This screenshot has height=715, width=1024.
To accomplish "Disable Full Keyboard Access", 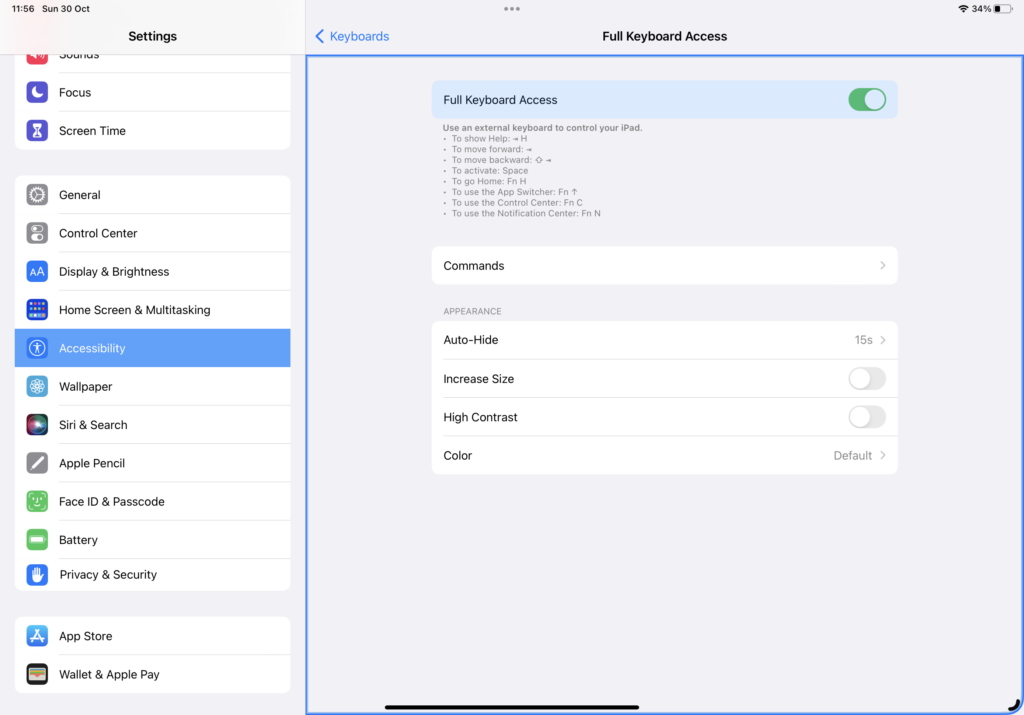I will pyautogui.click(x=866, y=99).
